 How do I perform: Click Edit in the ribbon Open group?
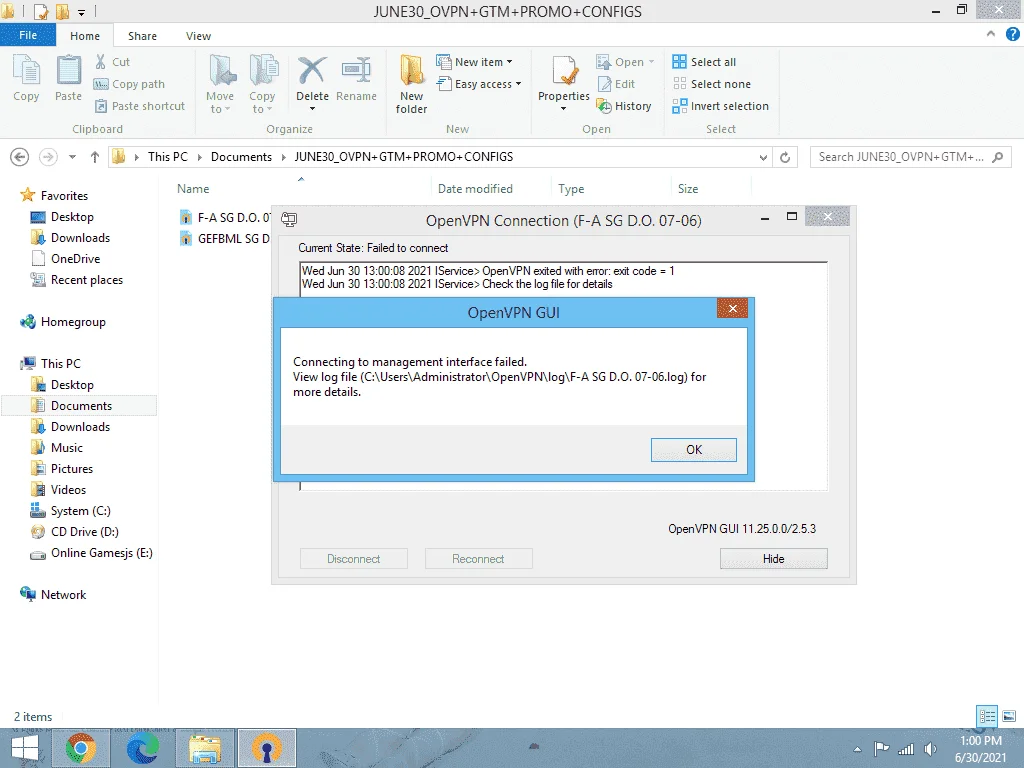point(616,84)
